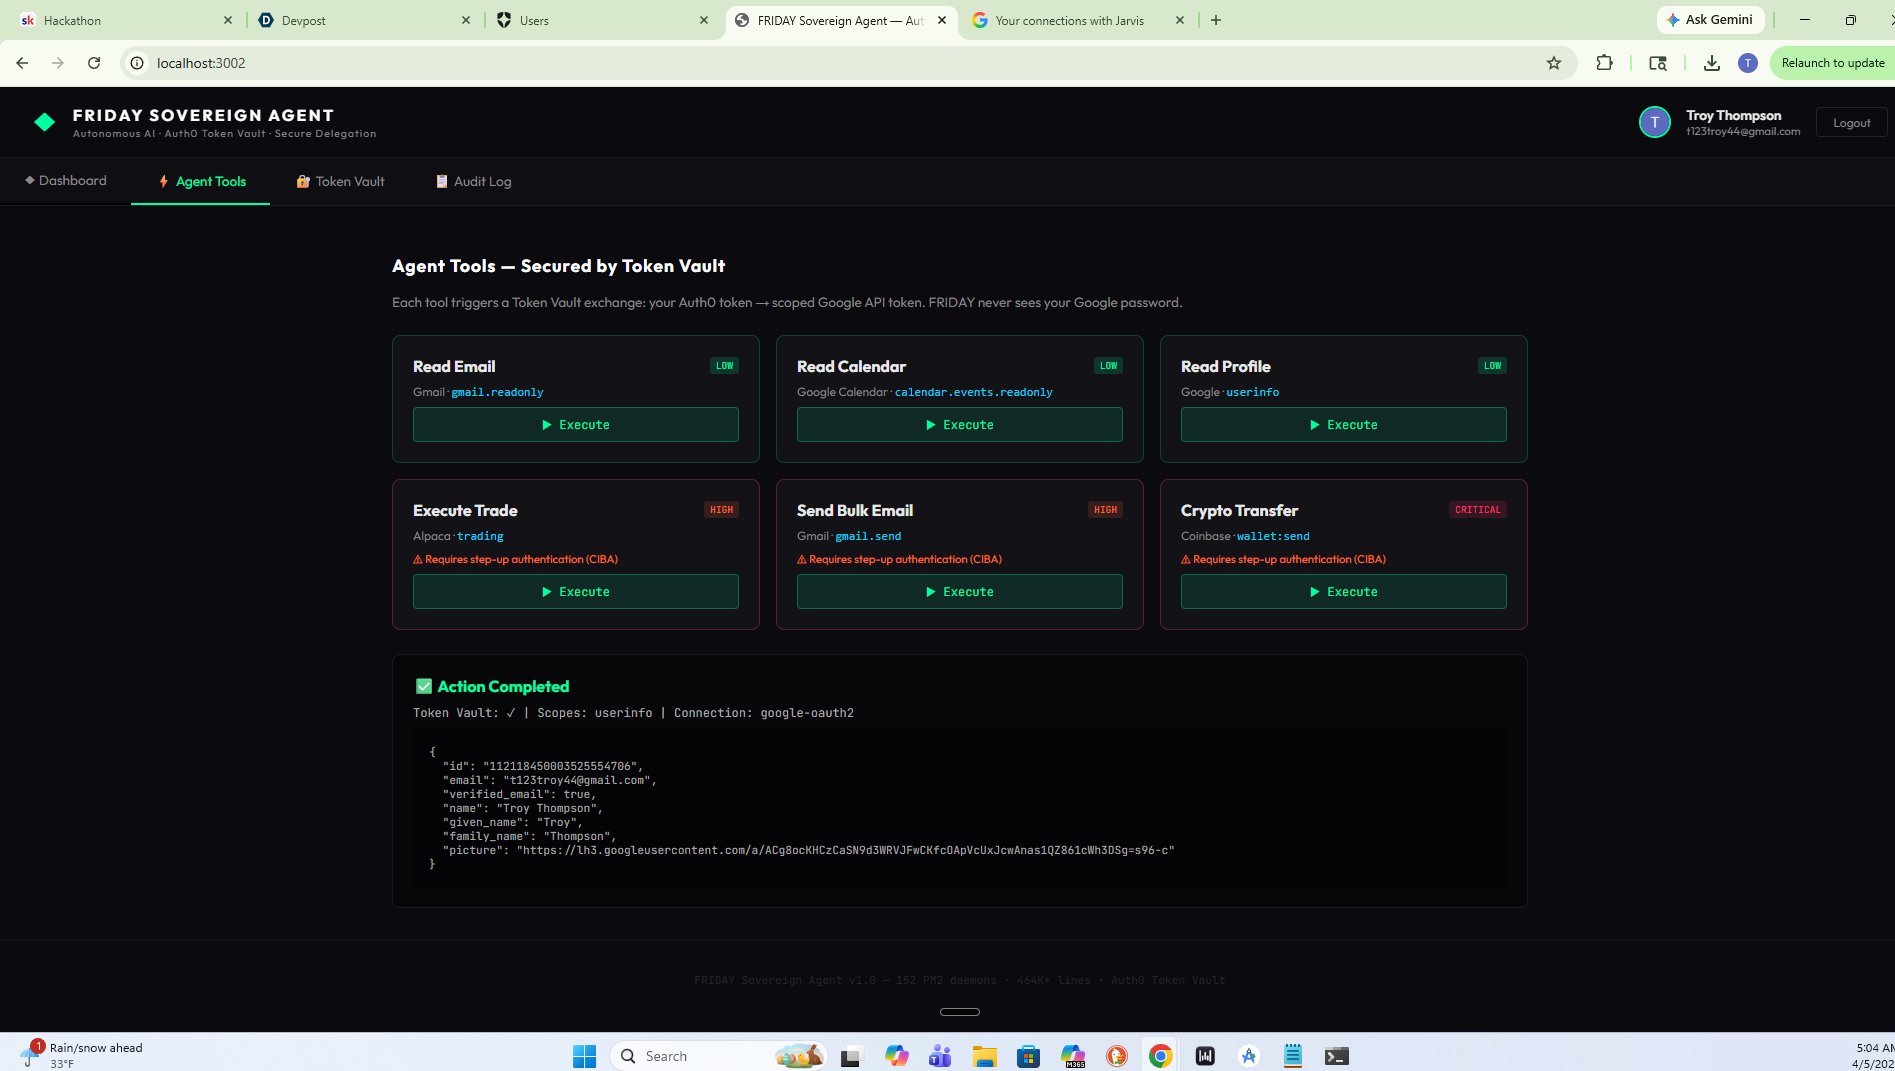Click the gmail.send scope text
1895x1071 pixels.
point(868,536)
